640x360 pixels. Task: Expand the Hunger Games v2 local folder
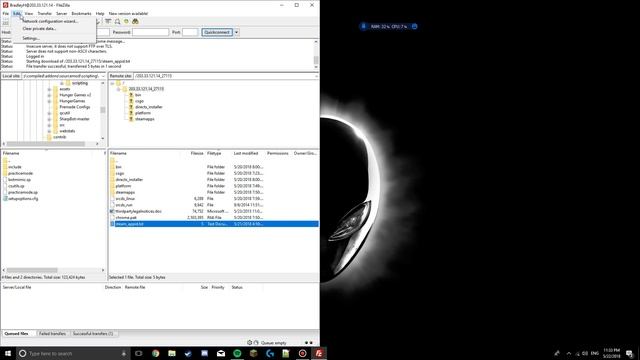click(x=49, y=95)
